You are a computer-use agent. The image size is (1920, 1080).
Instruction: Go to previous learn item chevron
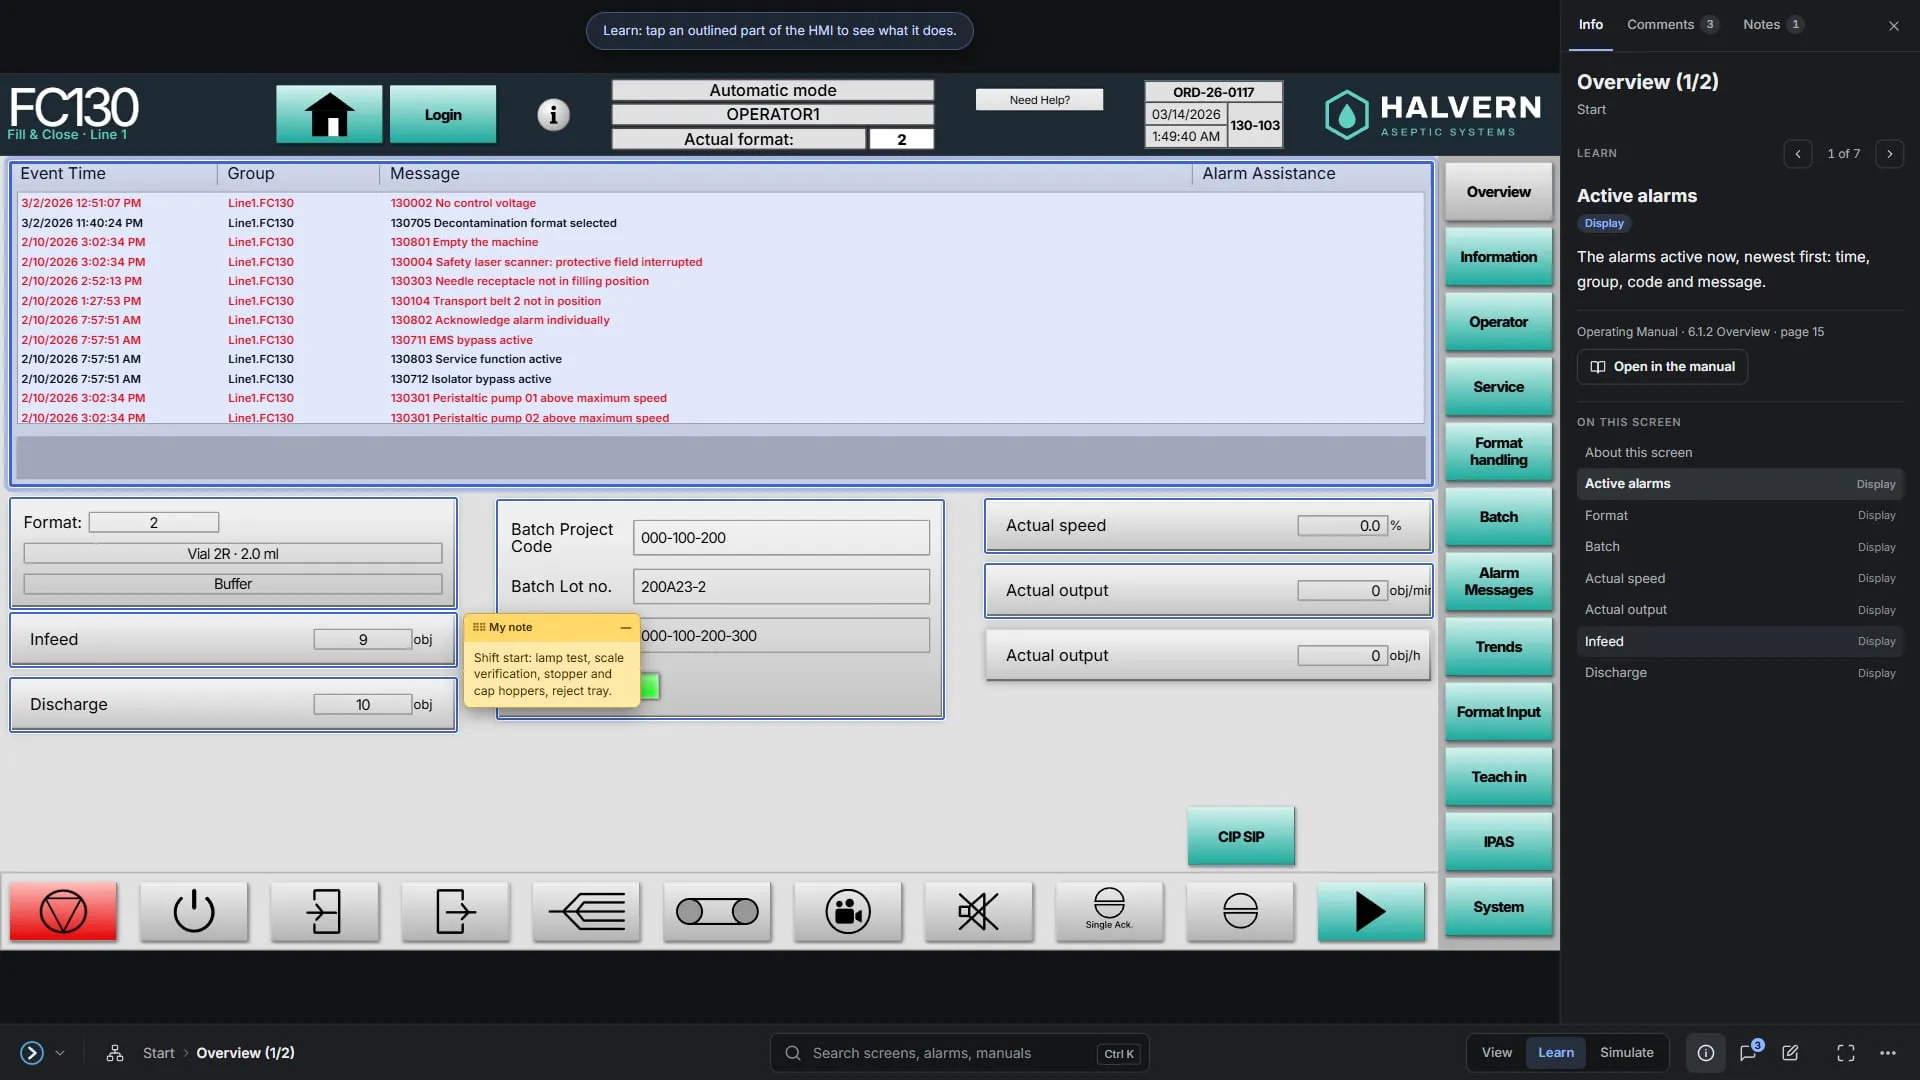tap(1798, 153)
